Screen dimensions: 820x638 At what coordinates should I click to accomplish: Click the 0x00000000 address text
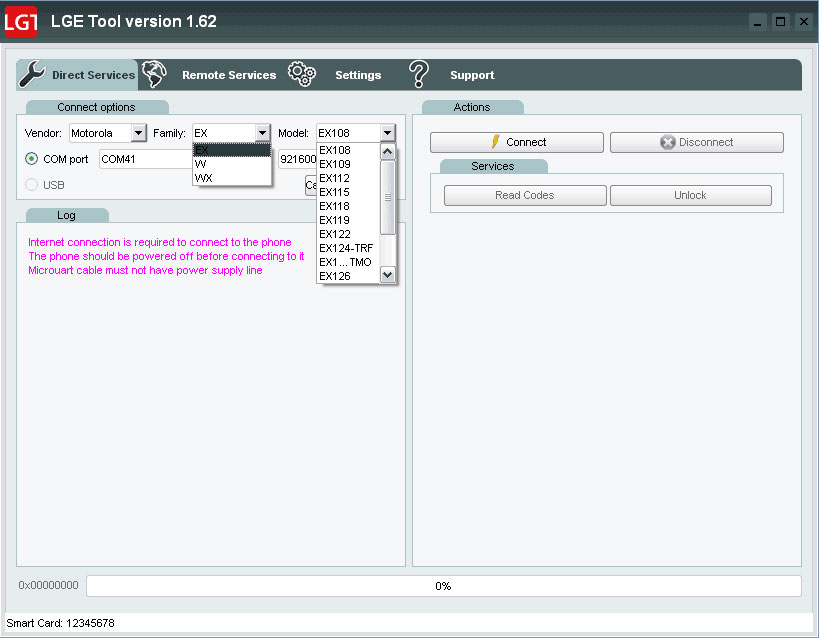tap(48, 585)
